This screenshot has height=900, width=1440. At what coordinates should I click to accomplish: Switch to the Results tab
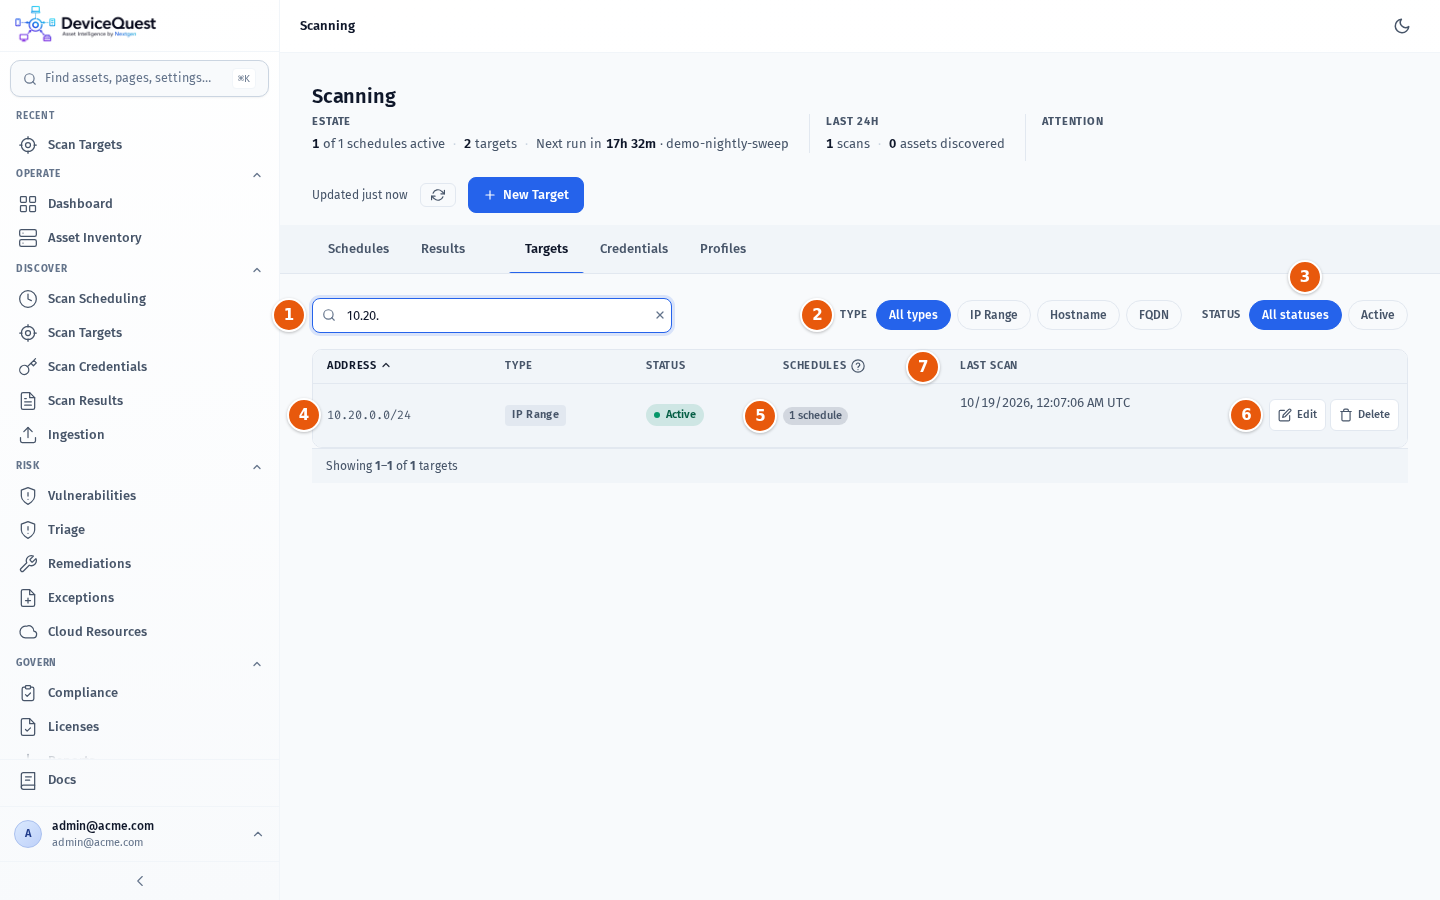443,249
